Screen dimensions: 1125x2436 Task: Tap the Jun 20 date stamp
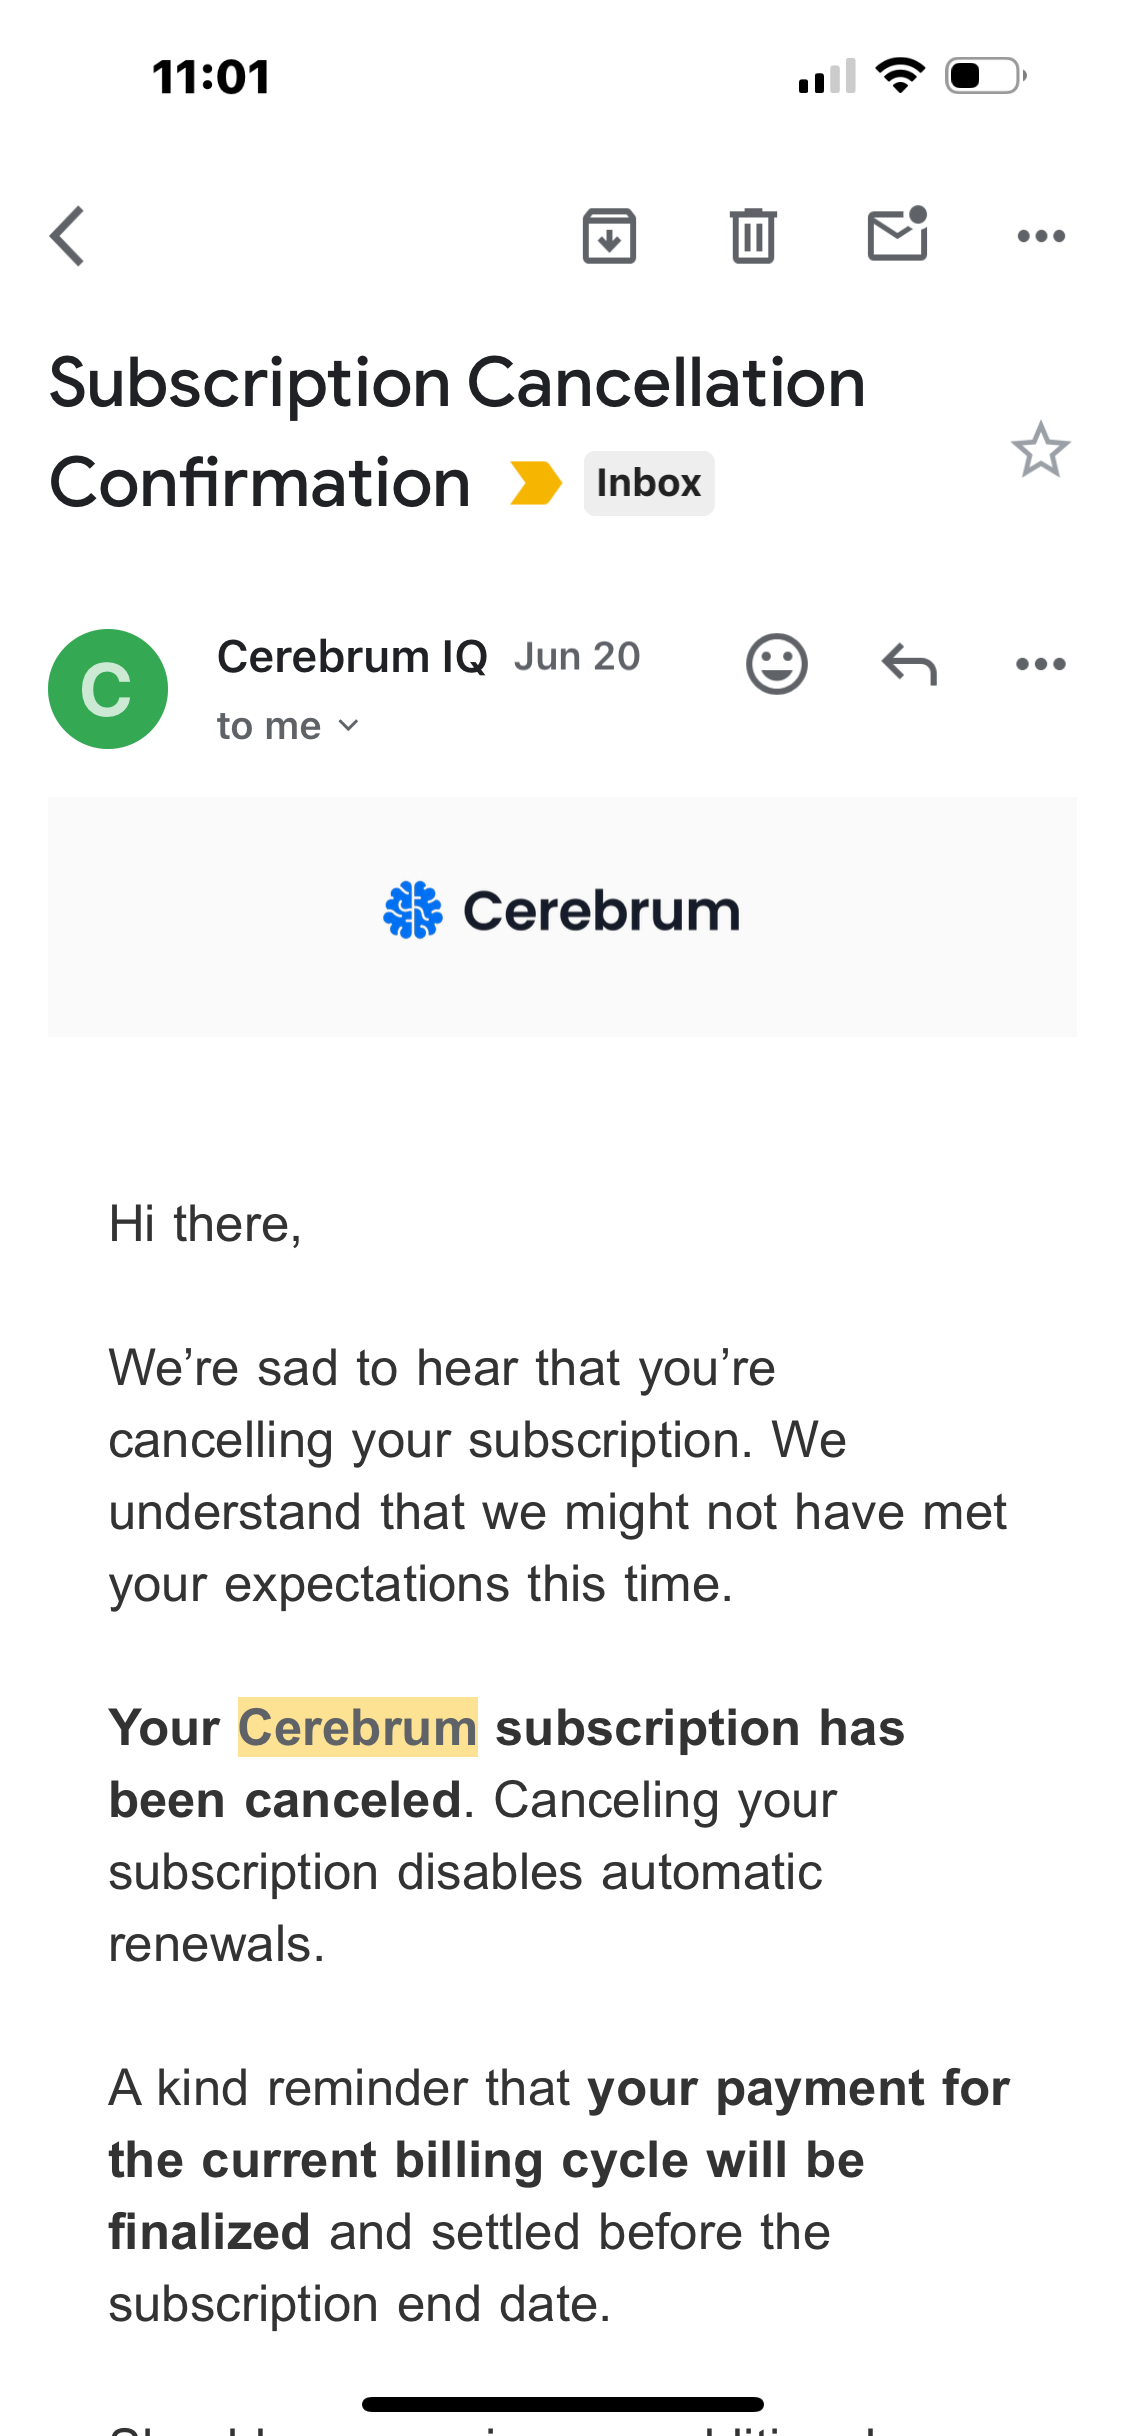577,657
